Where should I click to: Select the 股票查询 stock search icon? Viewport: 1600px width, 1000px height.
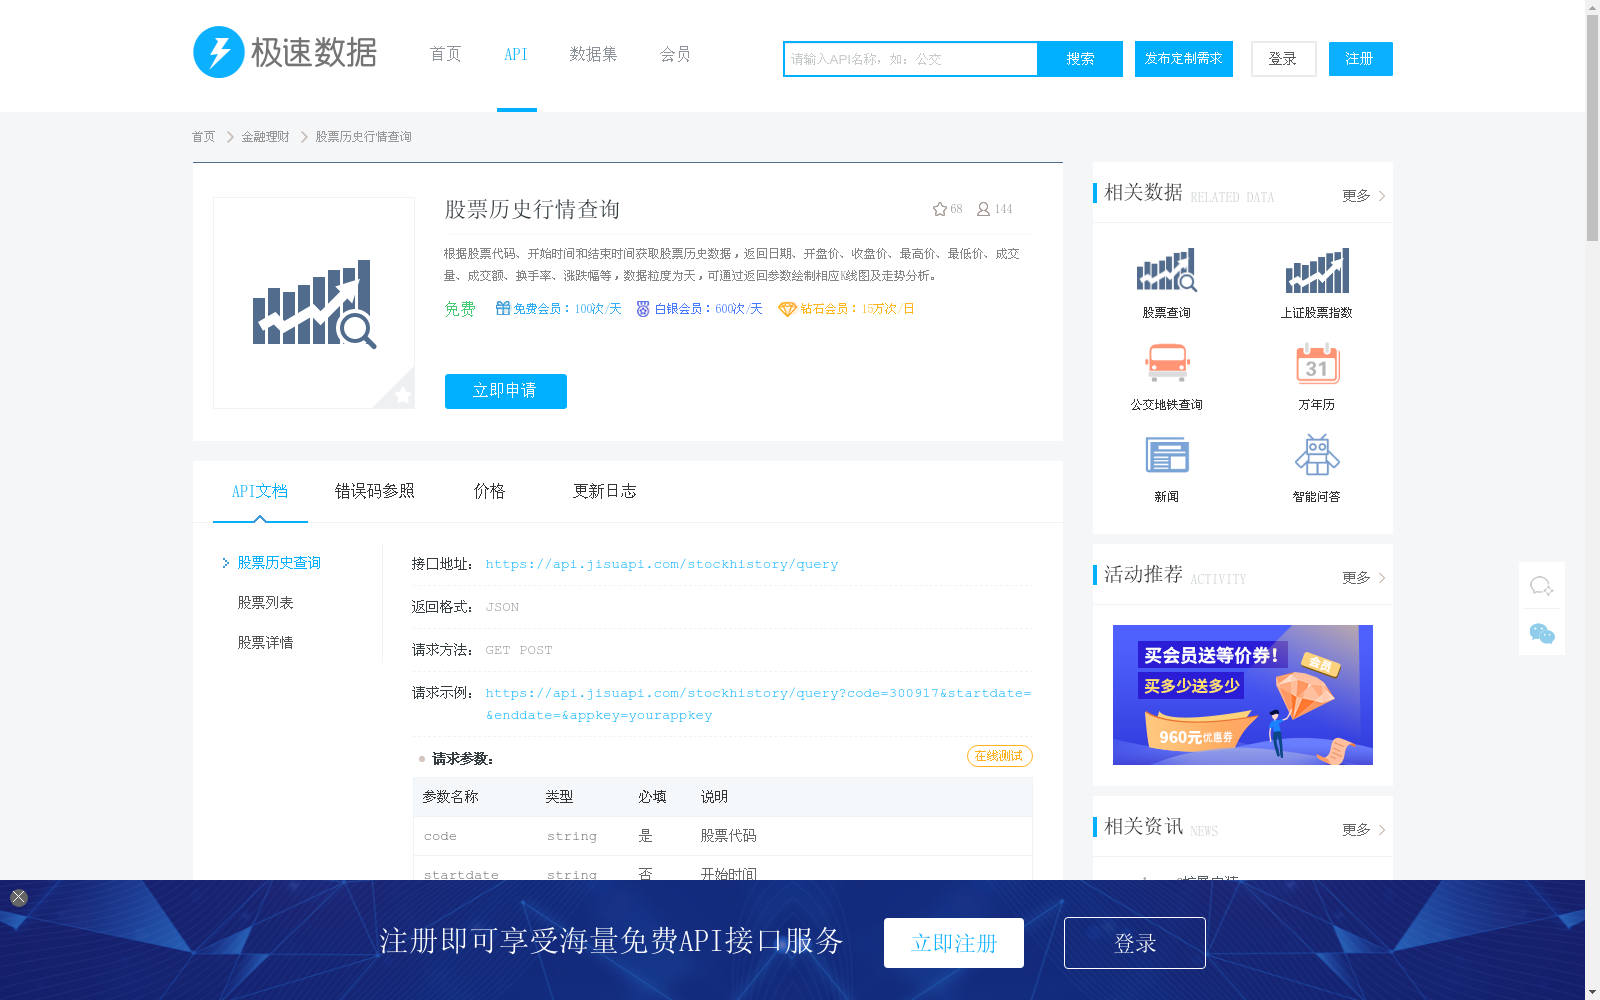1166,270
